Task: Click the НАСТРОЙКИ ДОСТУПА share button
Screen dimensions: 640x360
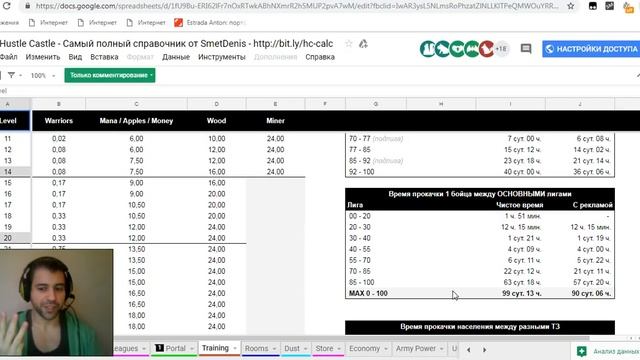Action: pyautogui.click(x=591, y=49)
